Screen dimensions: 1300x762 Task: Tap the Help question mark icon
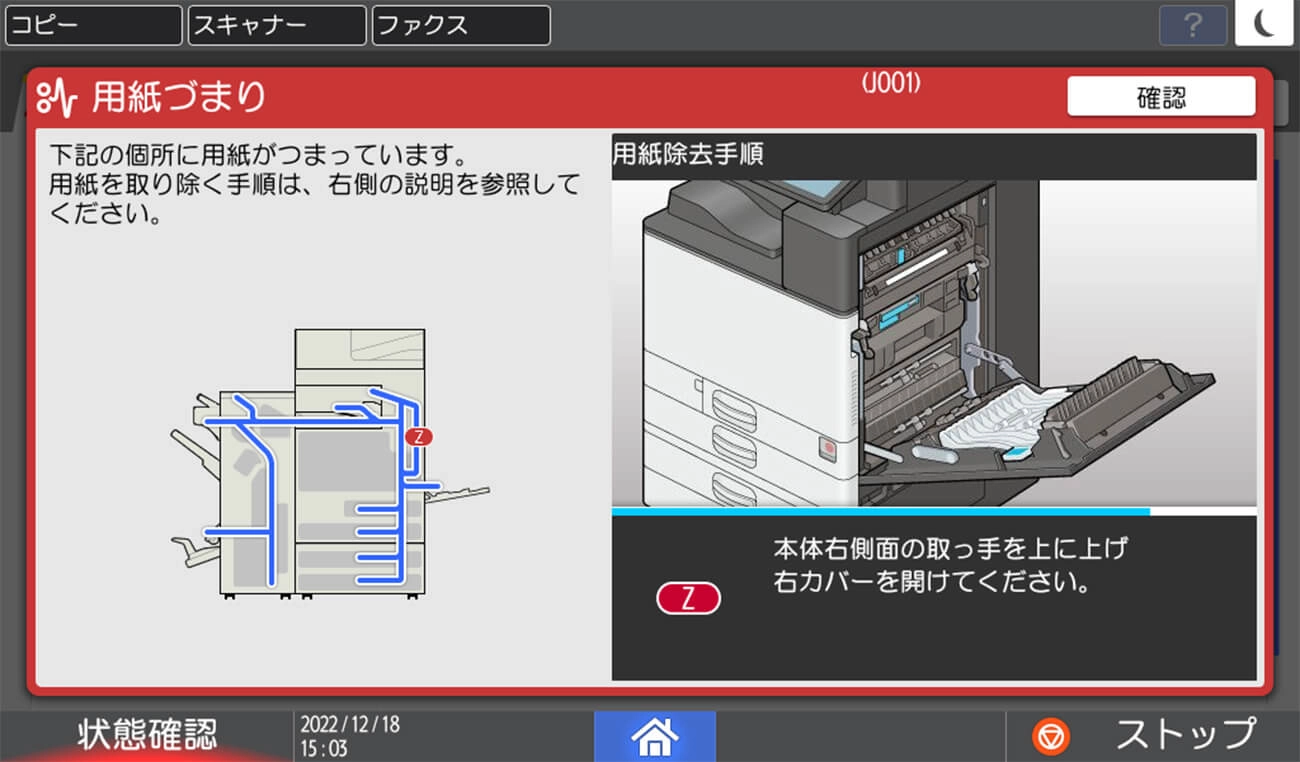pyautogui.click(x=1192, y=26)
